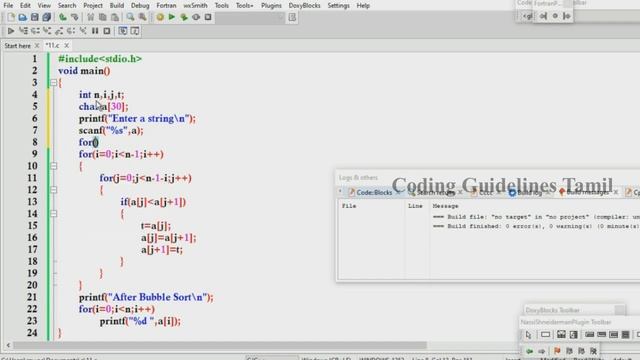640x360 pixels.
Task: Click the Rebuild icon
Action: tap(196, 17)
